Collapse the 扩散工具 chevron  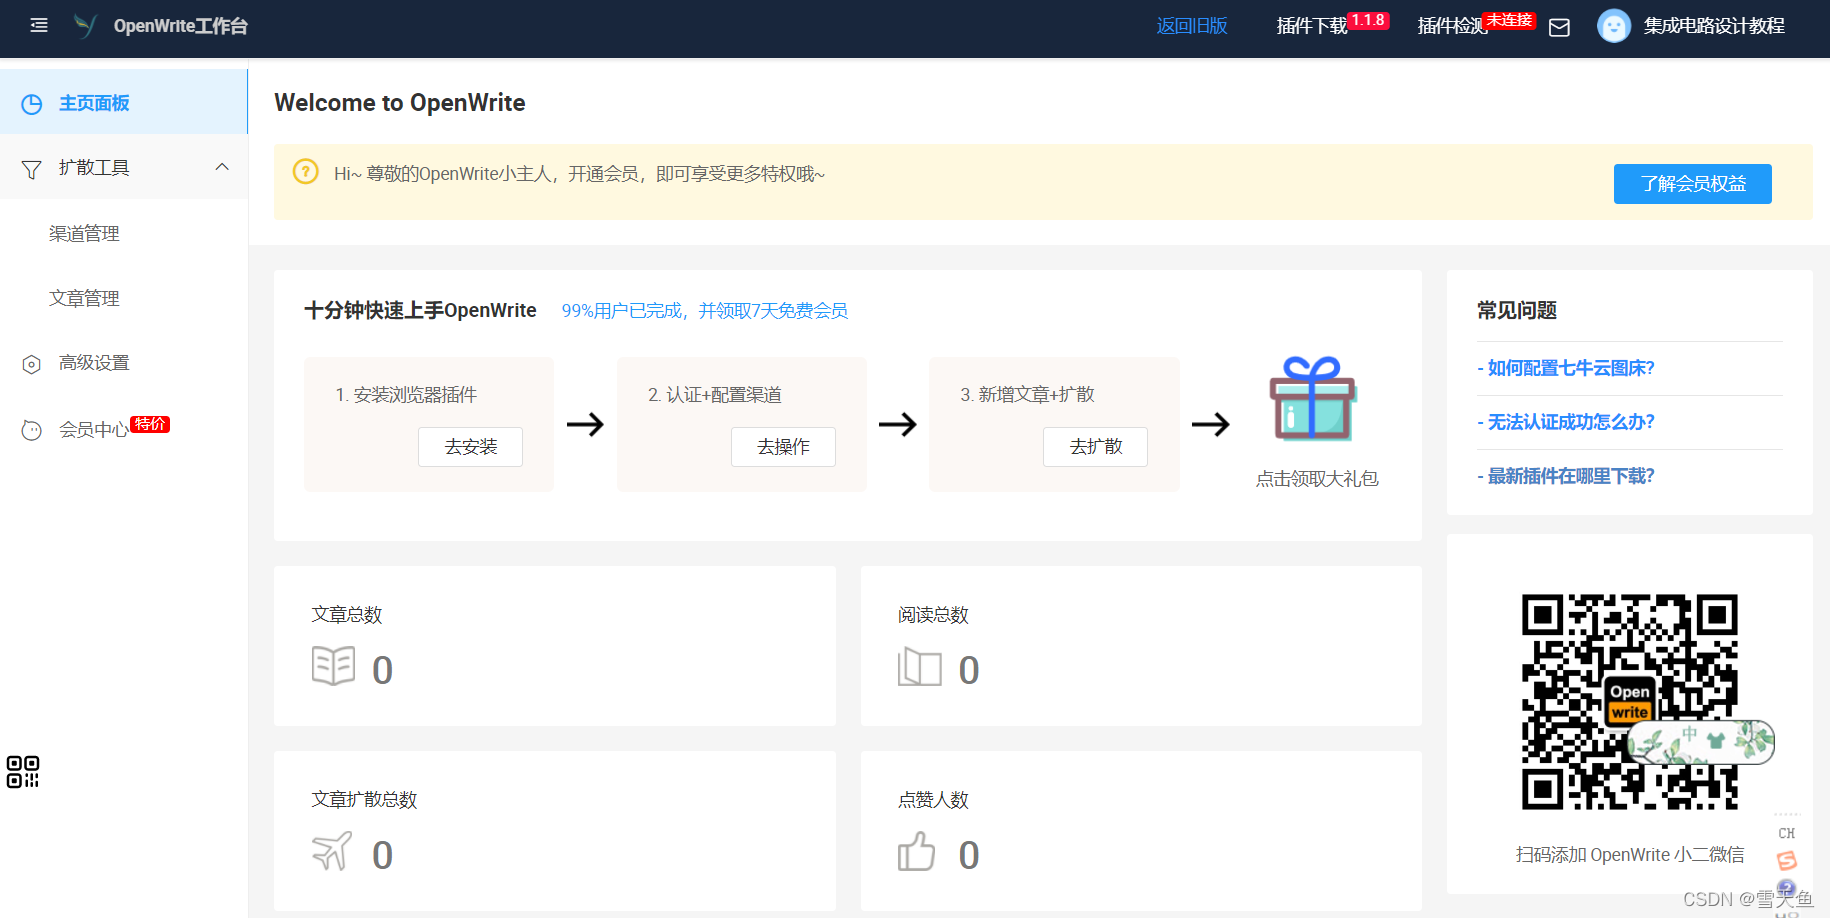(x=222, y=167)
